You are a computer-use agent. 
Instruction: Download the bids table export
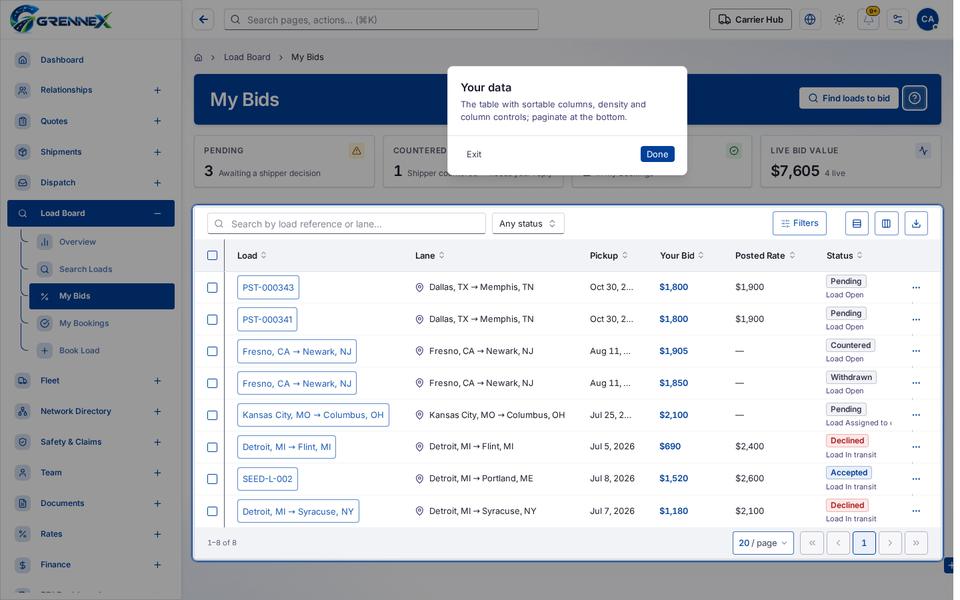pos(916,223)
